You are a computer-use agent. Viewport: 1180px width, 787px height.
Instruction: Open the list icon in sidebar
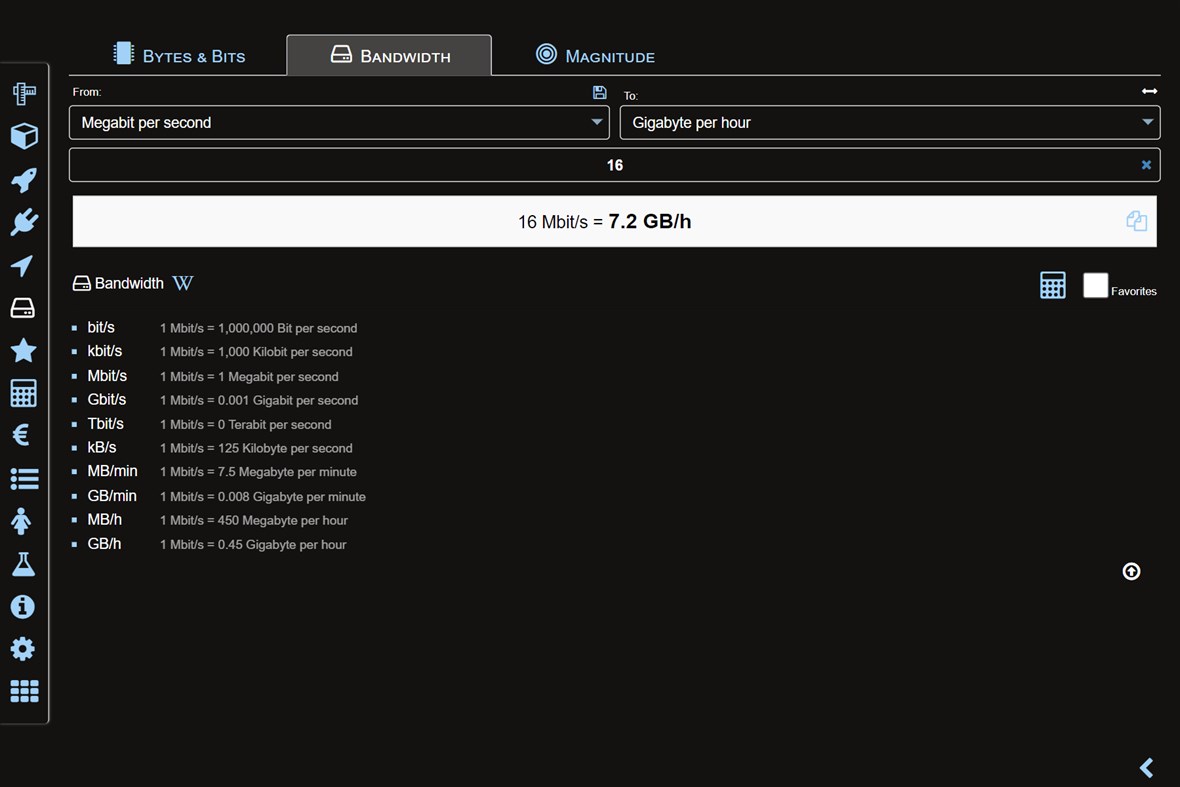pyautogui.click(x=23, y=479)
